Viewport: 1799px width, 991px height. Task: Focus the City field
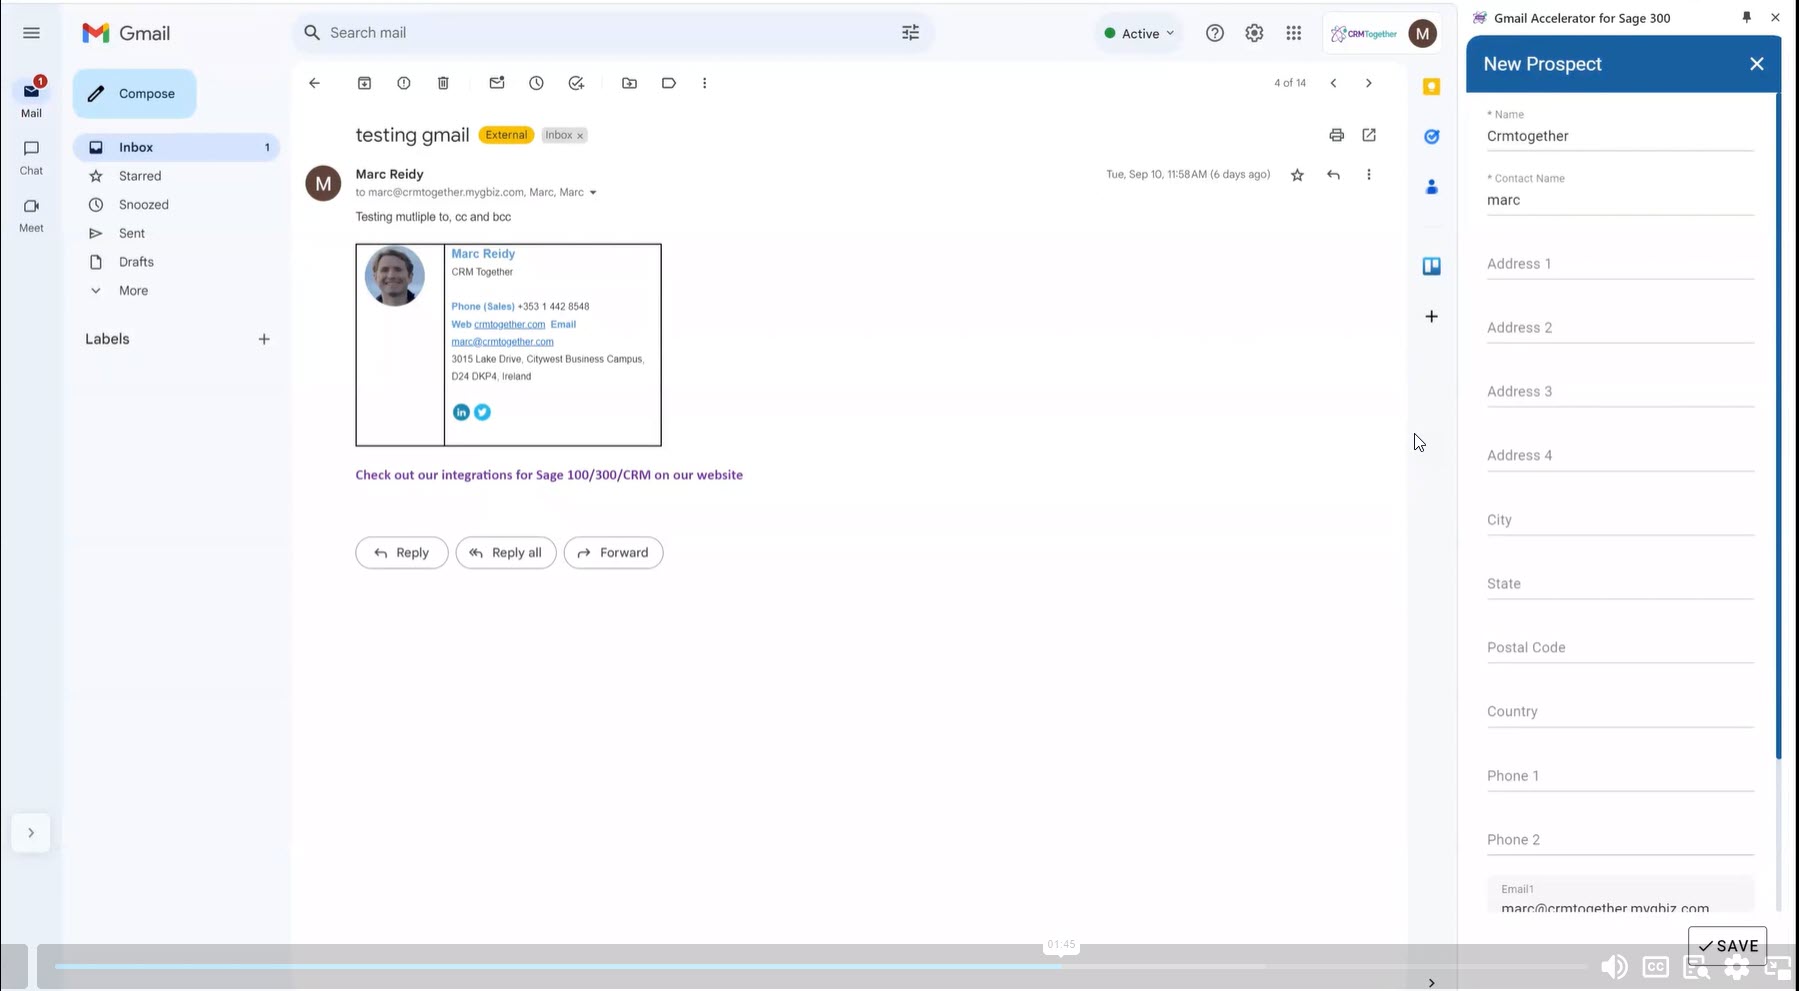tap(1620, 520)
